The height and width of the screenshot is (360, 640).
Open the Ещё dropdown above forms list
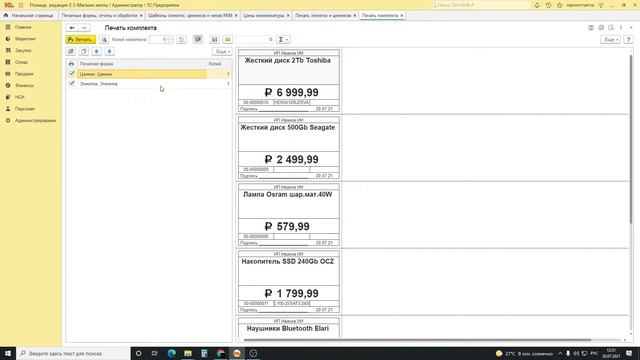222,52
